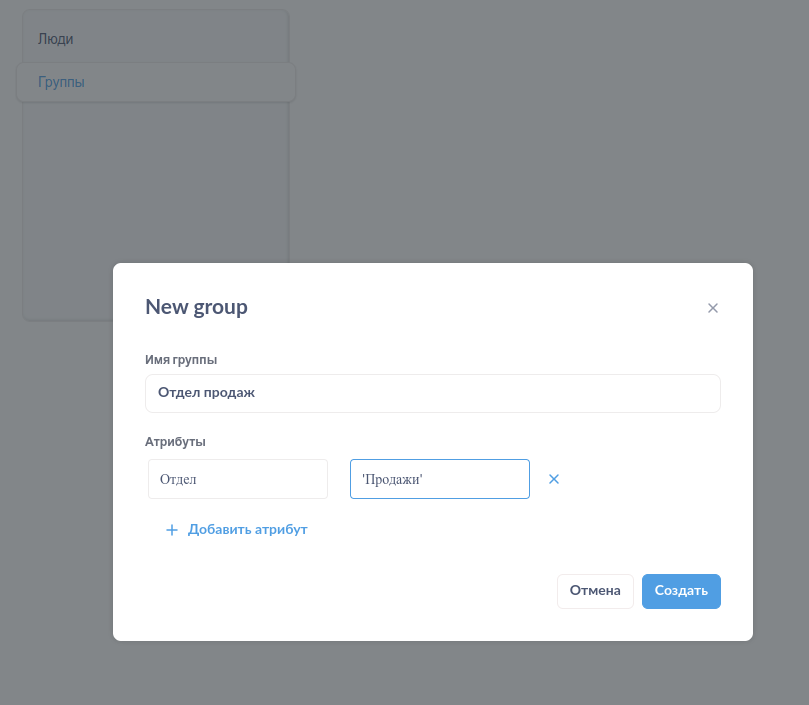This screenshot has width=809, height=705.
Task: Click the Атрибуты section label
Action: coord(175,442)
